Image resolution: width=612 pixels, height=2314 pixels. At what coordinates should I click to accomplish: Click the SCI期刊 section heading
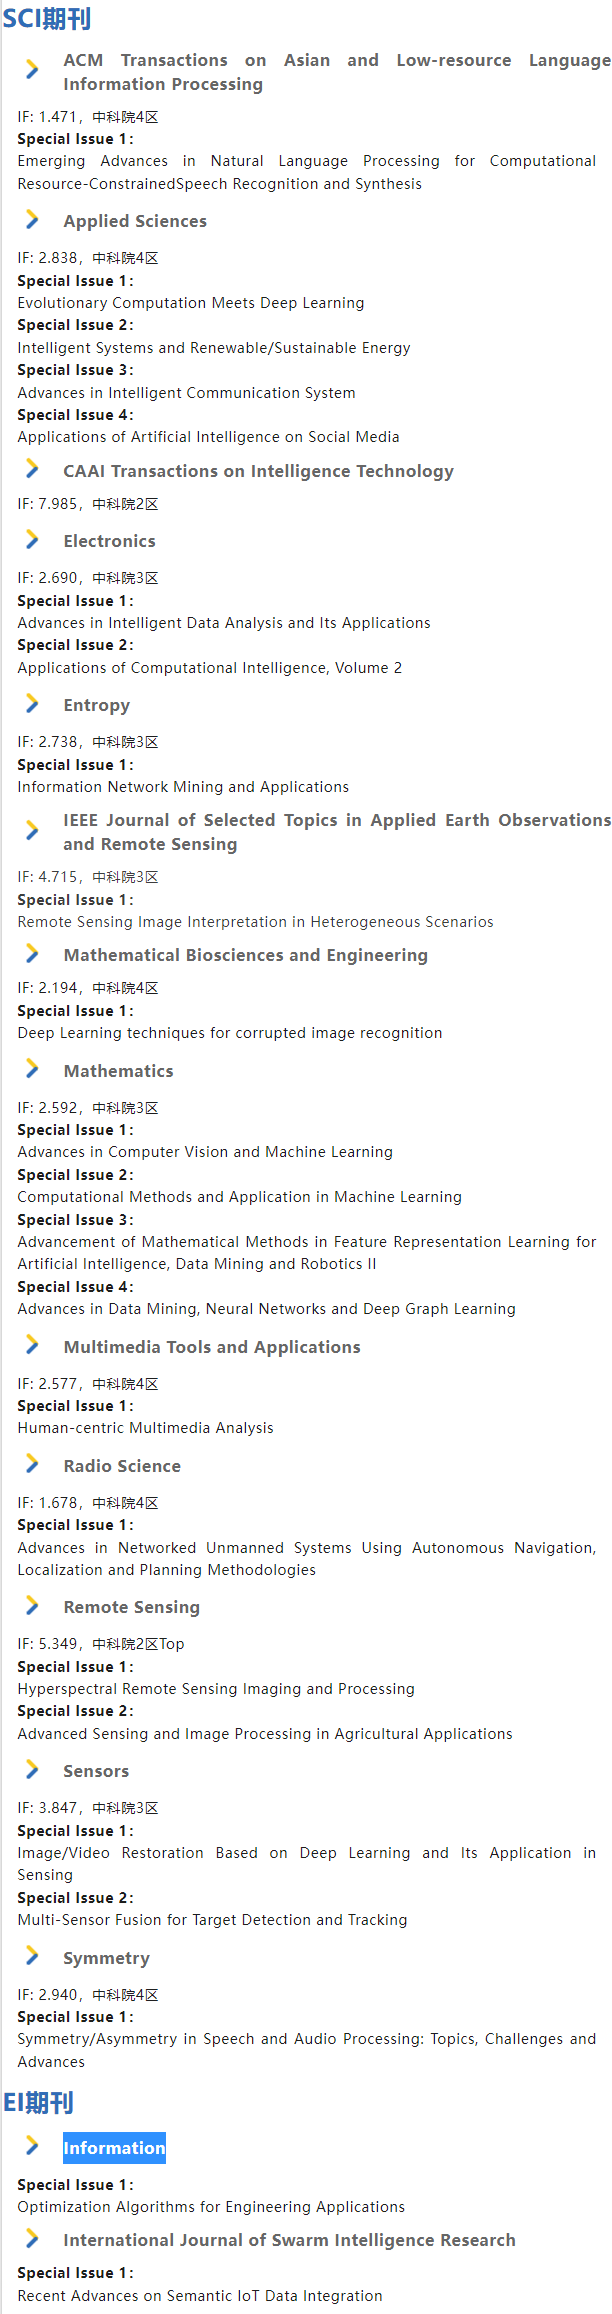coord(47,18)
